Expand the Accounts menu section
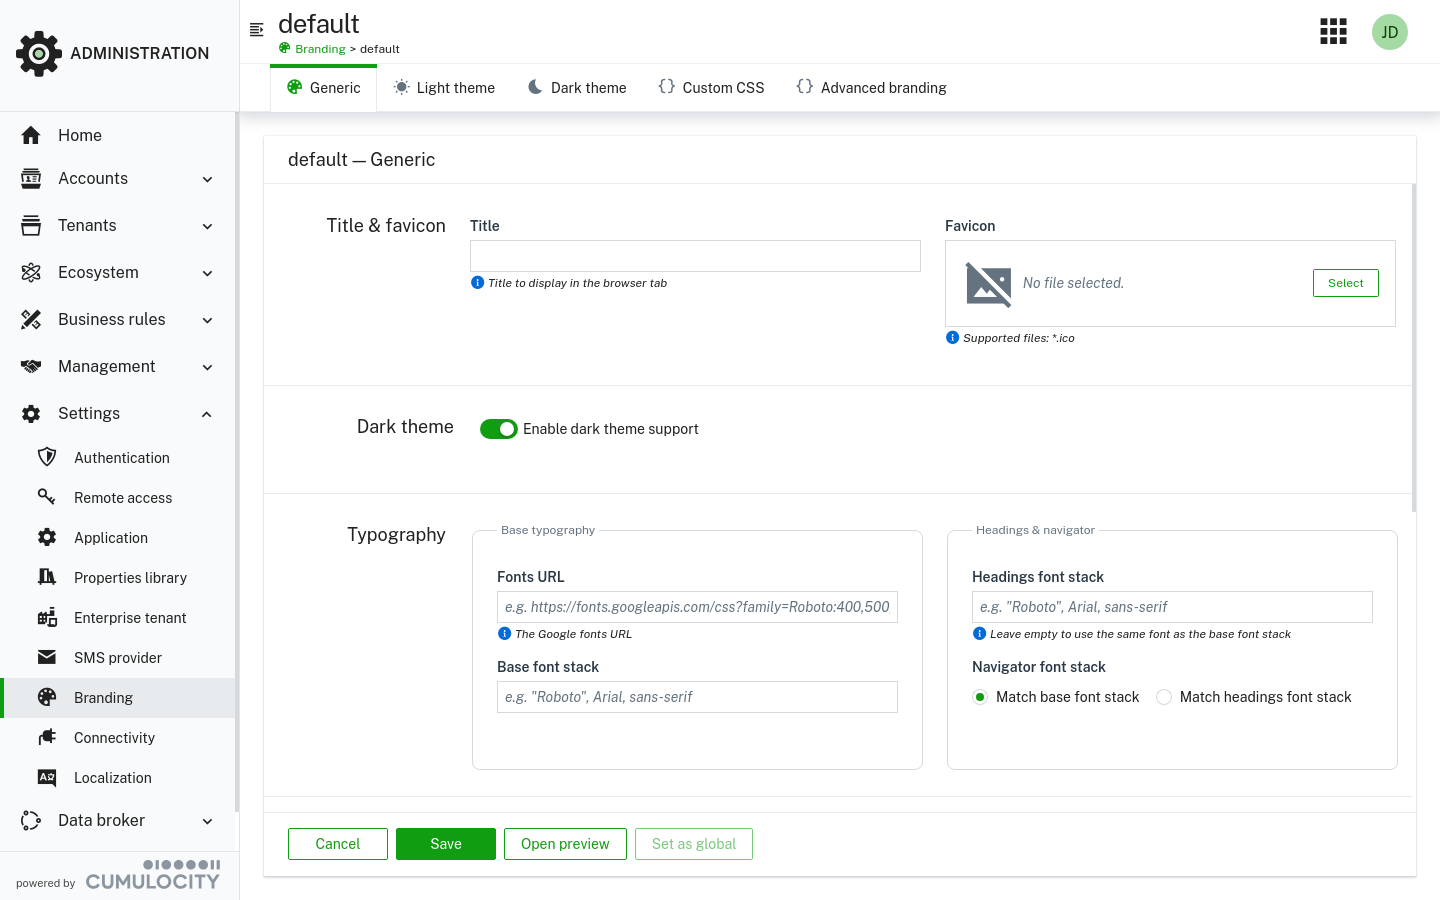The image size is (1440, 900). coord(207,179)
